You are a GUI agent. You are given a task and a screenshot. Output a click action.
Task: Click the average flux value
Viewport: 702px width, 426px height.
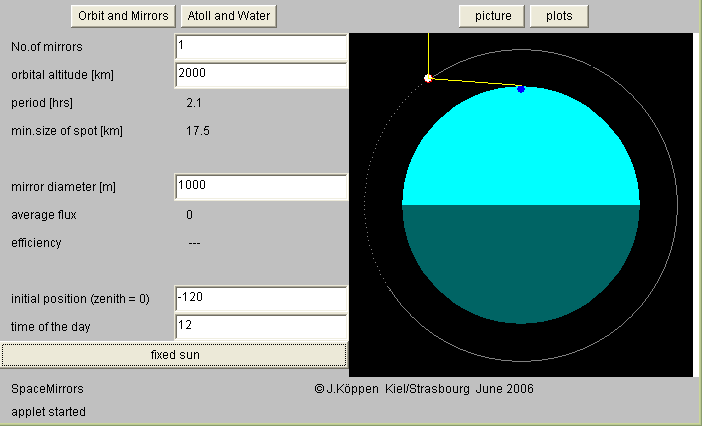coord(189,214)
